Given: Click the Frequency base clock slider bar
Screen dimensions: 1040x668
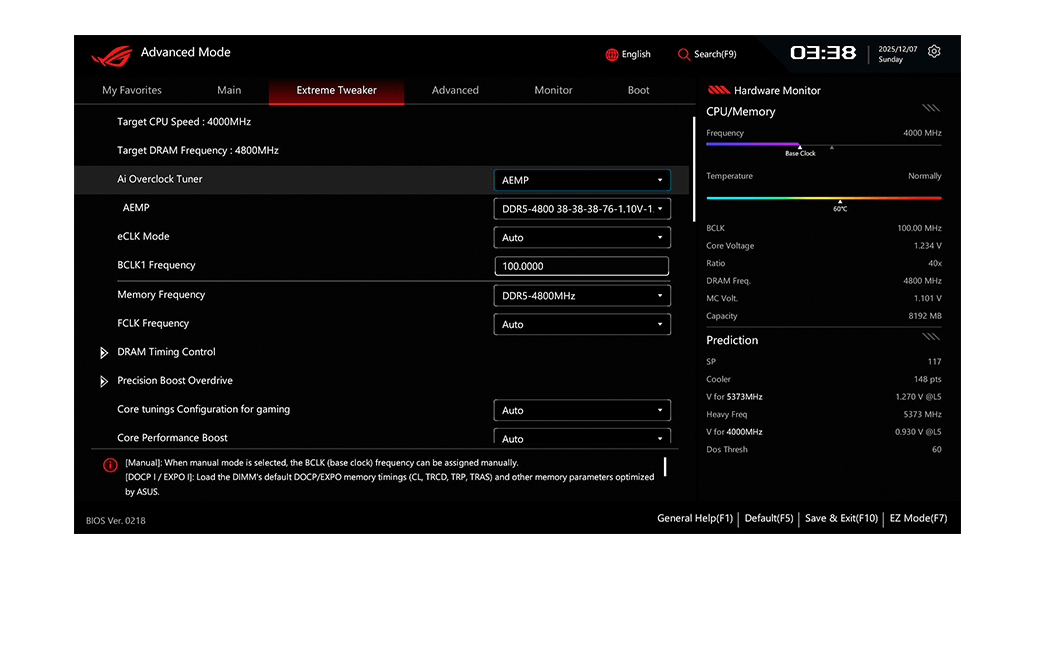Looking at the screenshot, I should pos(800,144).
